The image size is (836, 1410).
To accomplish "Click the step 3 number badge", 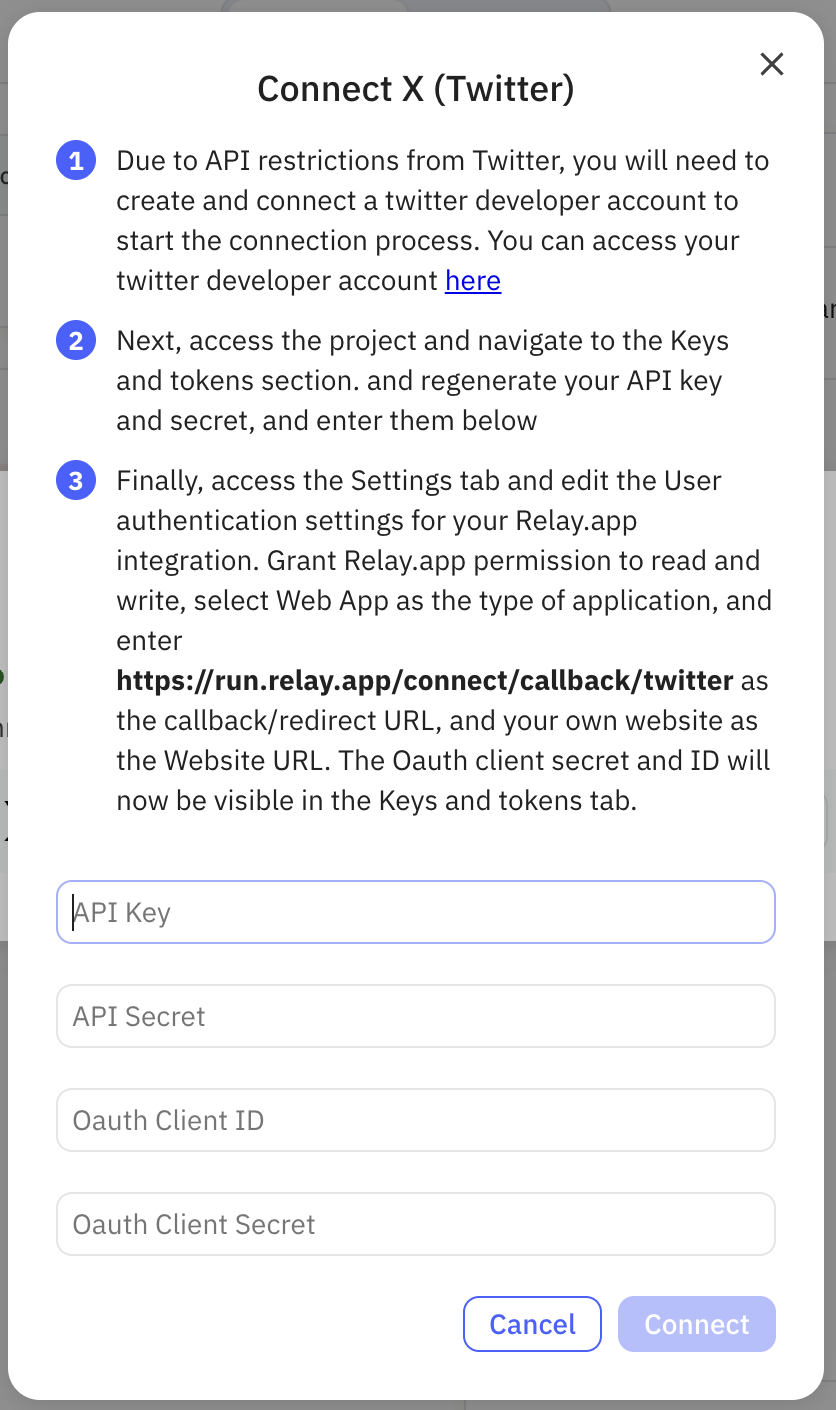I will (76, 481).
